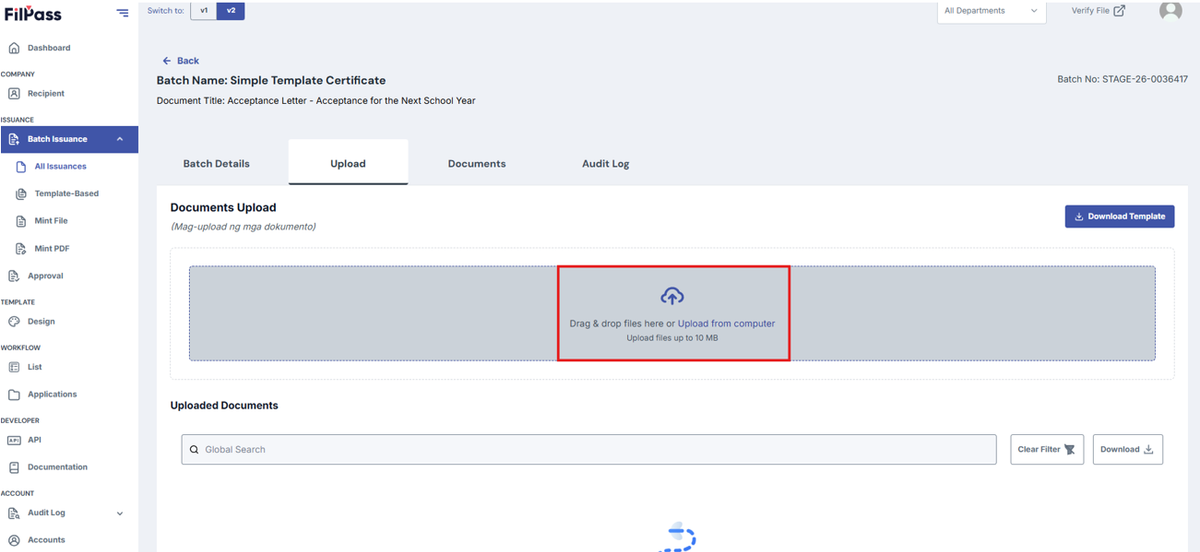Screen dimensions: 1200x552
Task: Click the sidebar Audit Log search-file icon
Action: (14, 513)
